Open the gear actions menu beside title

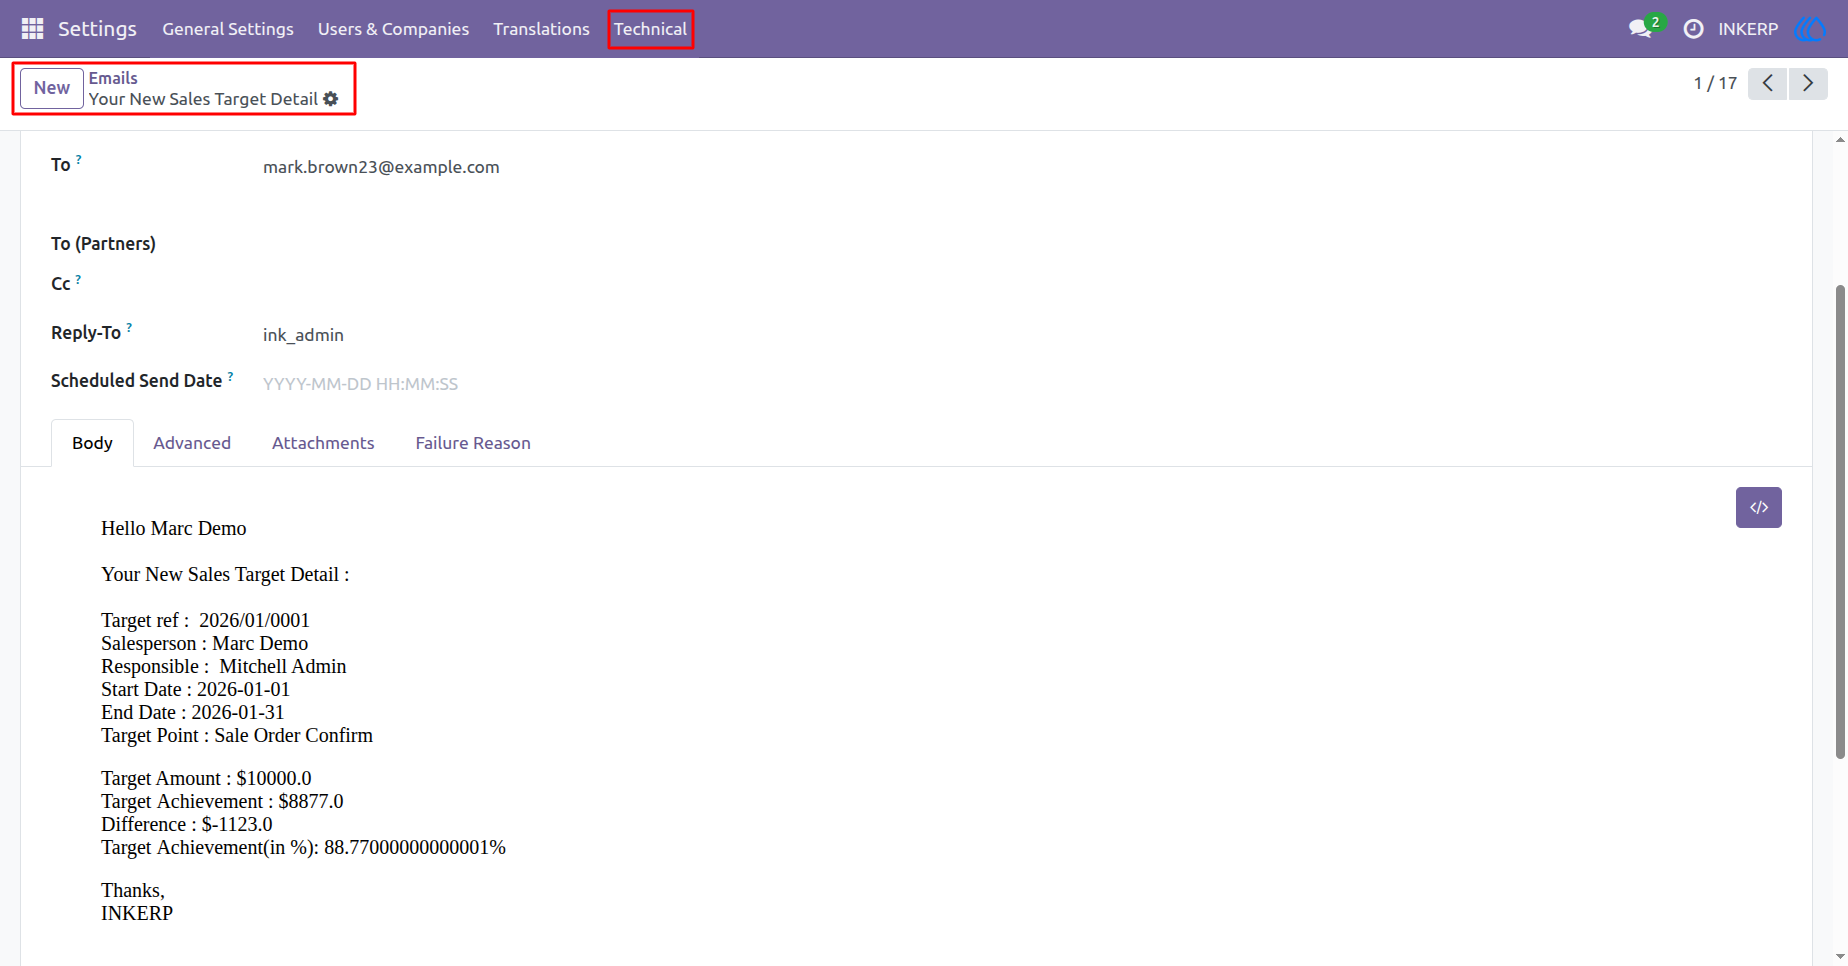coord(331,99)
